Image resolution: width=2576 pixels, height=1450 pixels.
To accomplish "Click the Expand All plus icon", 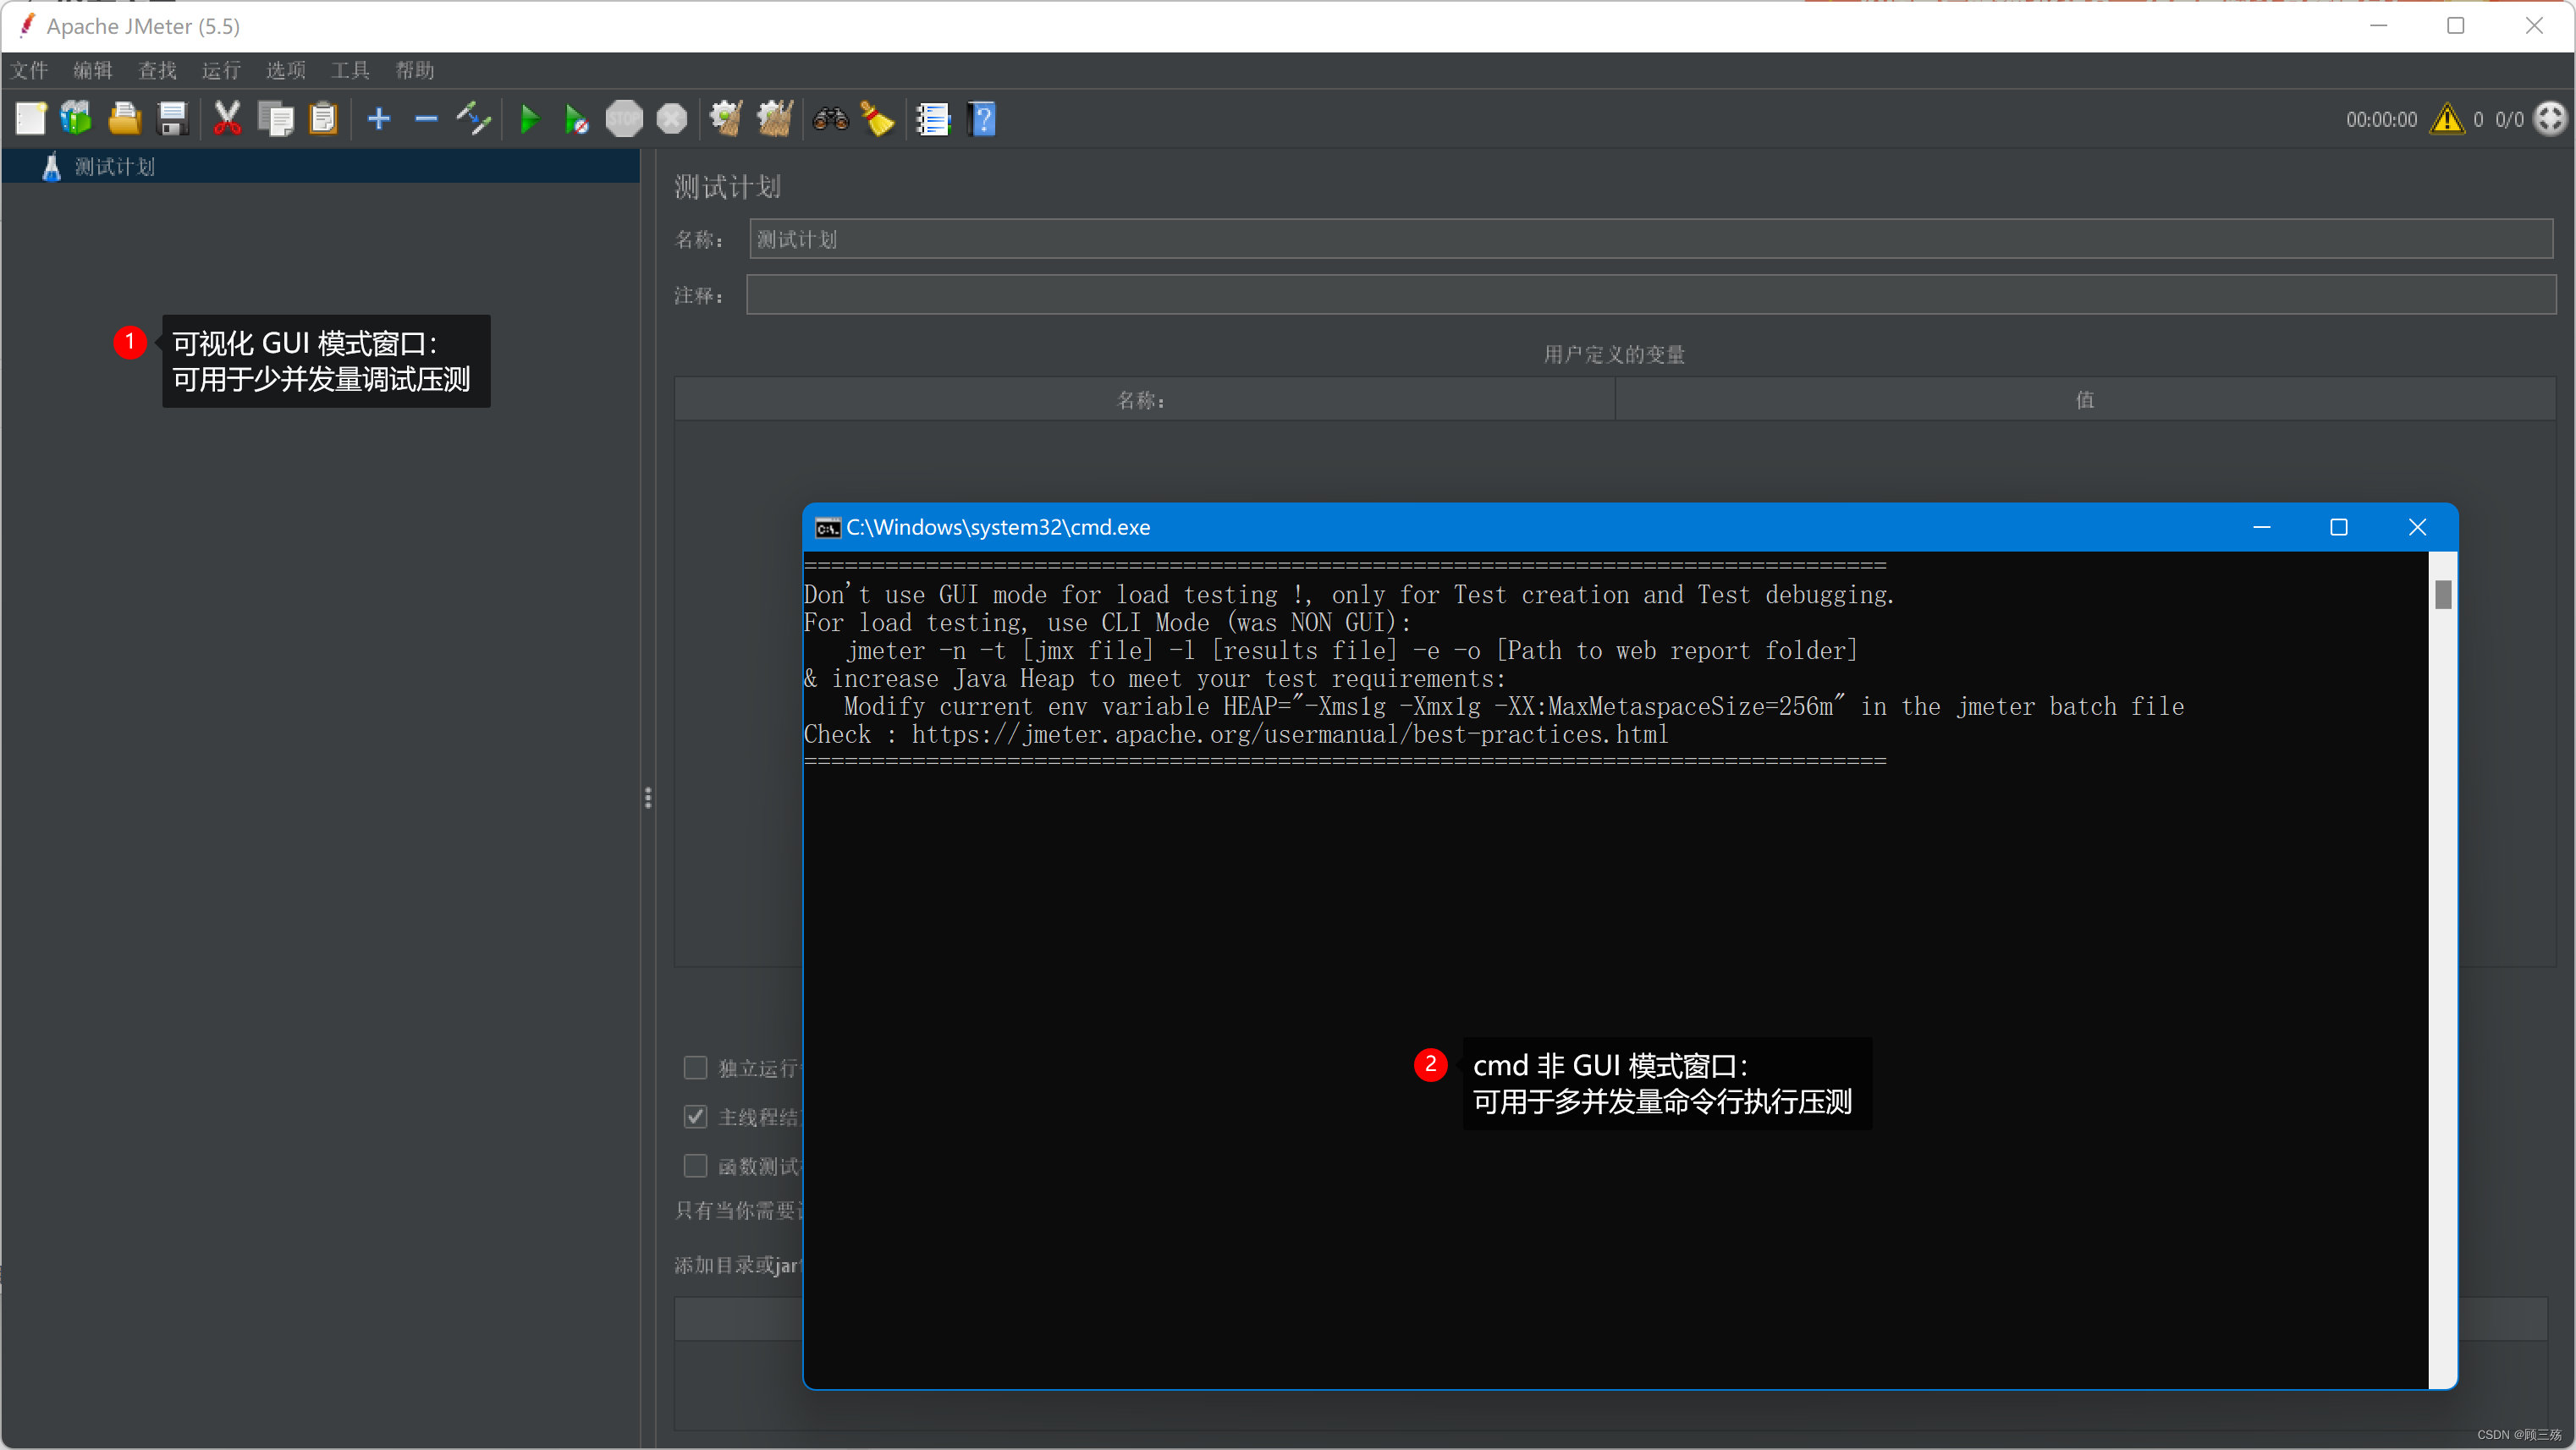I will coord(378,119).
